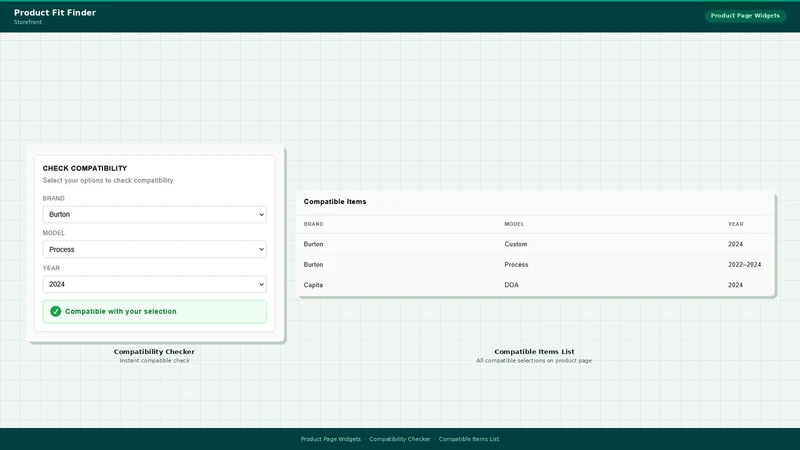Viewport: 800px width, 450px height.
Task: Click the 2024 year in DOA row
Action: [x=735, y=285]
